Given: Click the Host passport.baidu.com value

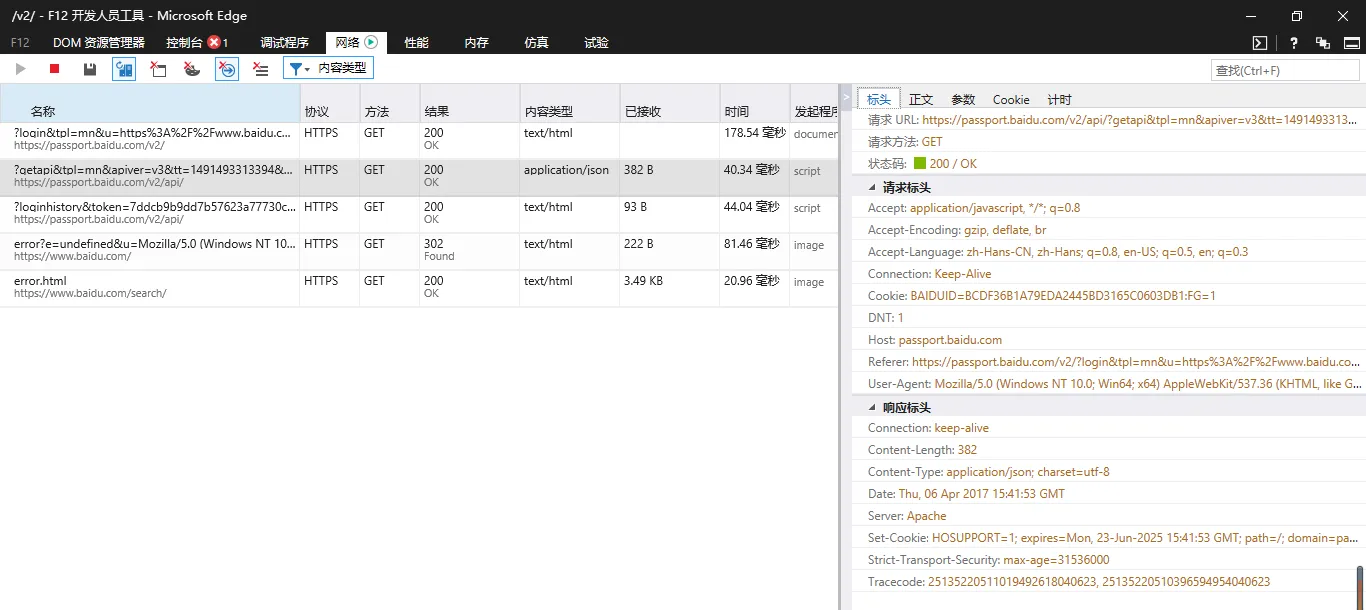Looking at the screenshot, I should 950,340.
